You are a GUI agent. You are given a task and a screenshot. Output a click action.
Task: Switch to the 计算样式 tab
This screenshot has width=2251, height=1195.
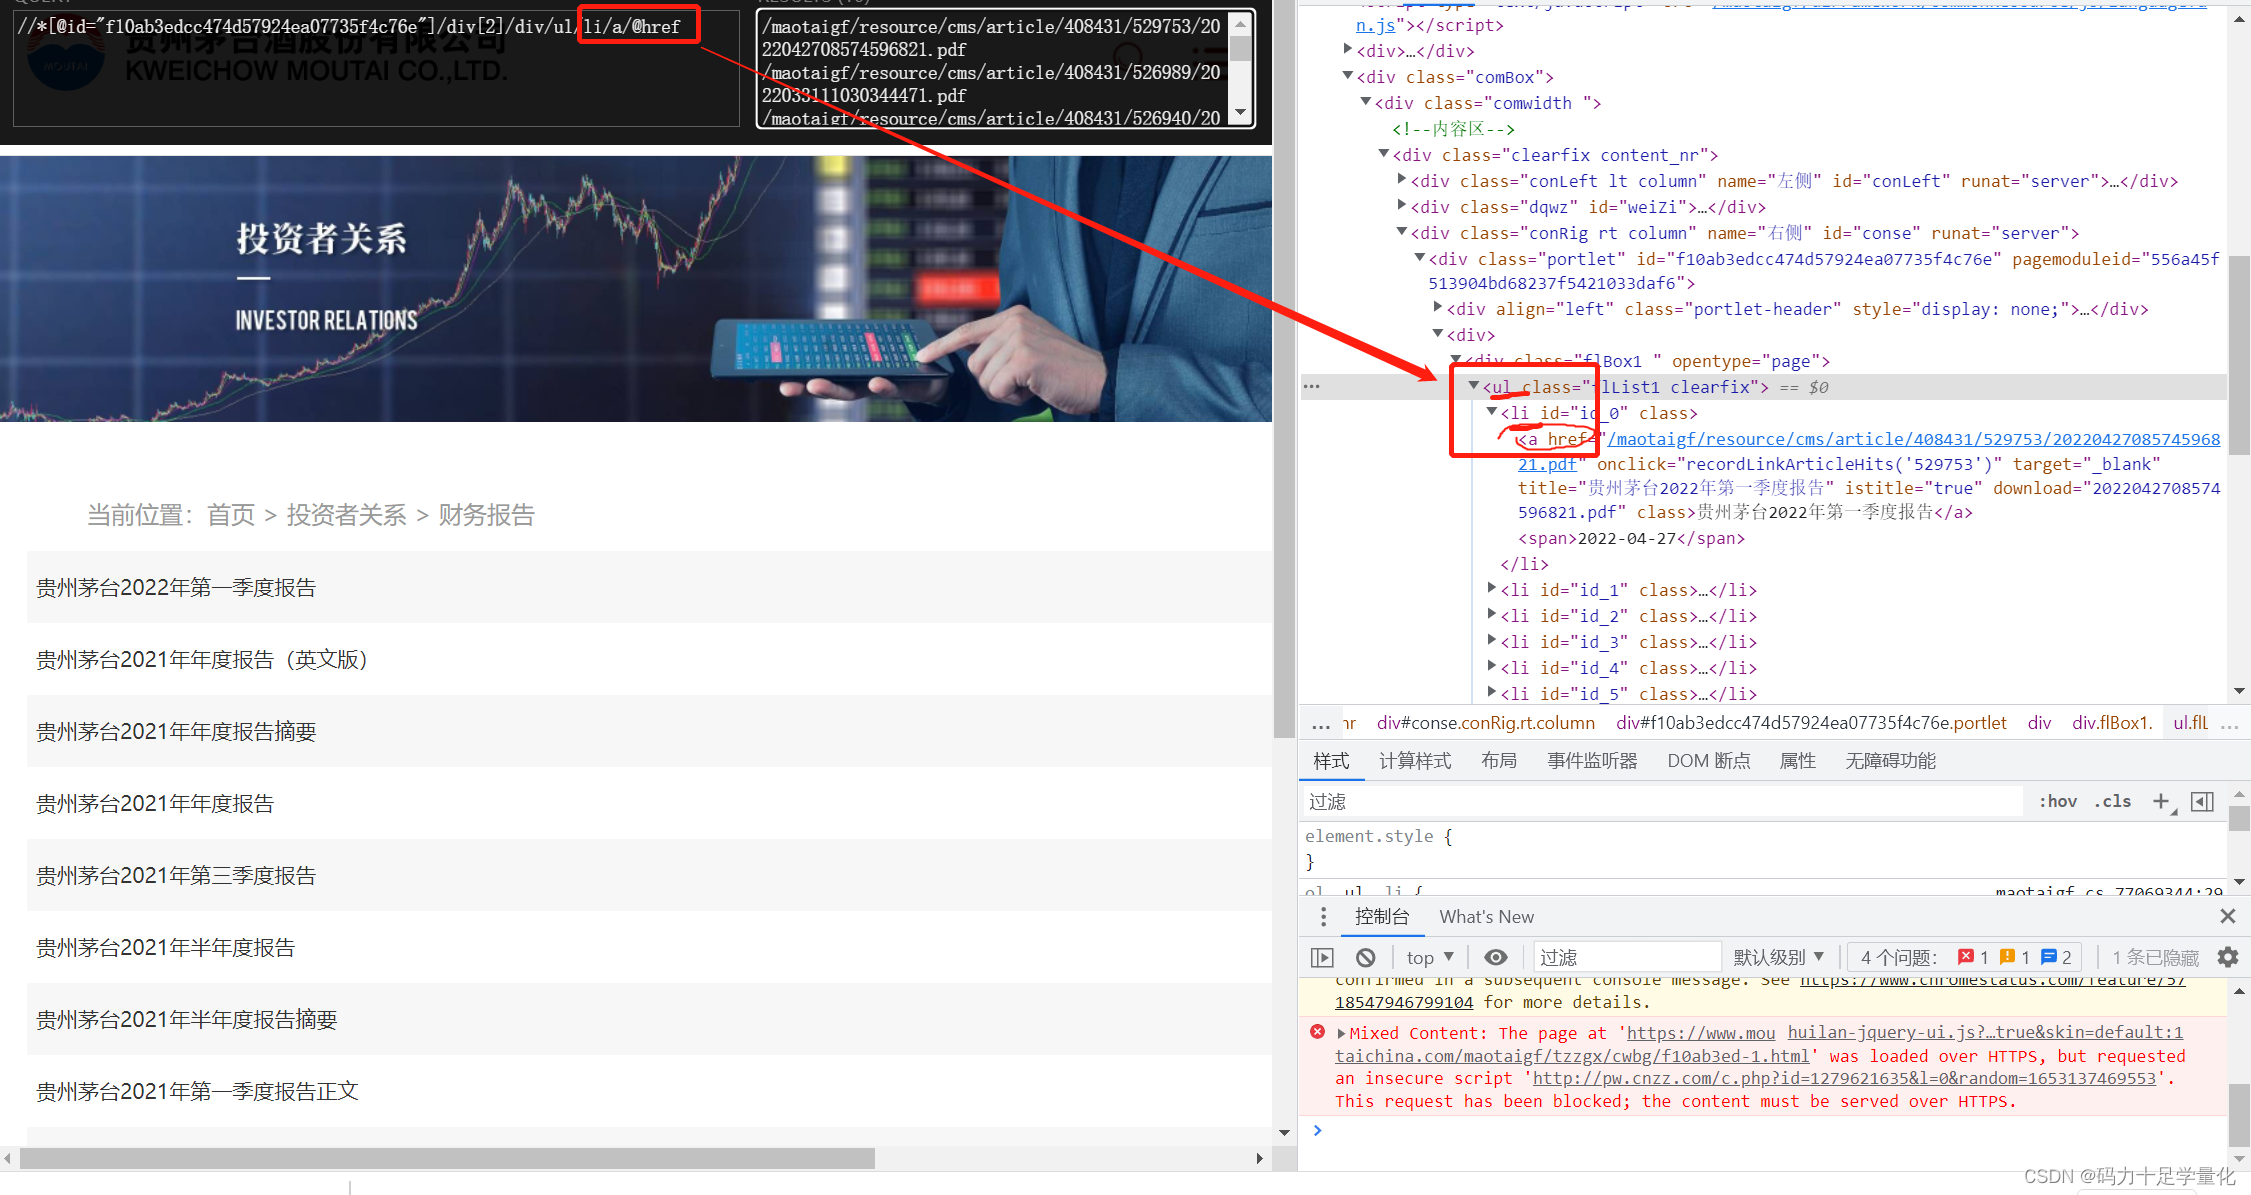1414,761
